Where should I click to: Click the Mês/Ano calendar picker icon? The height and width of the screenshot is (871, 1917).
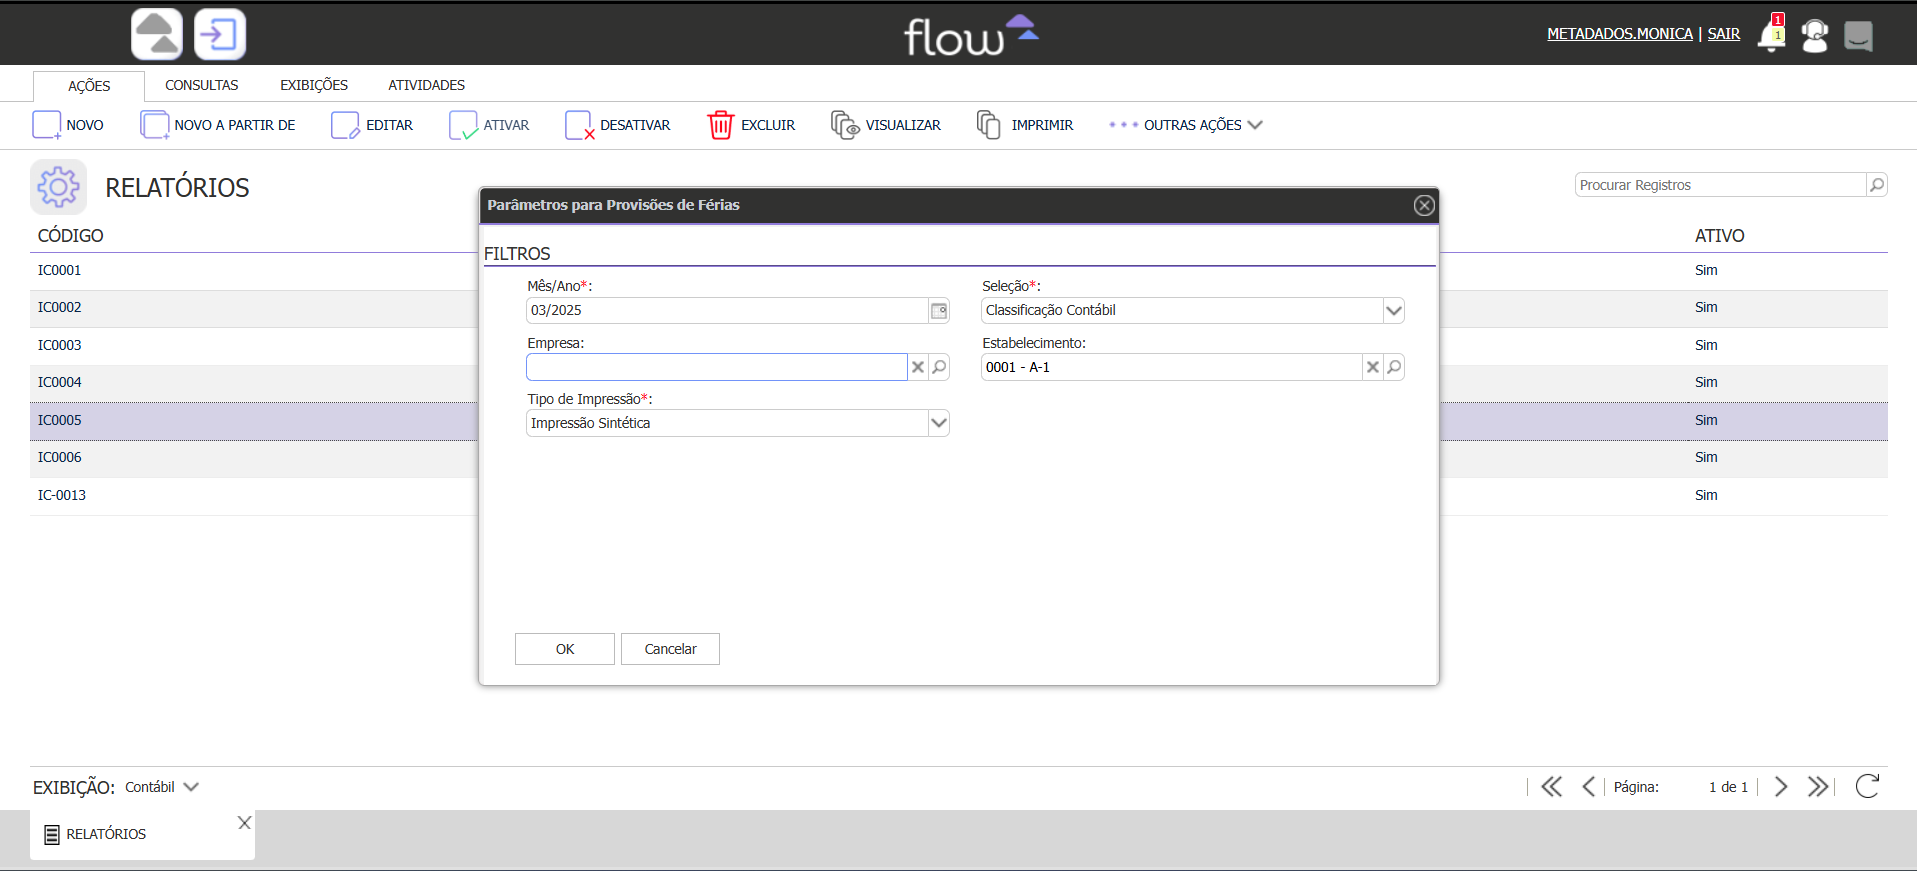939,311
